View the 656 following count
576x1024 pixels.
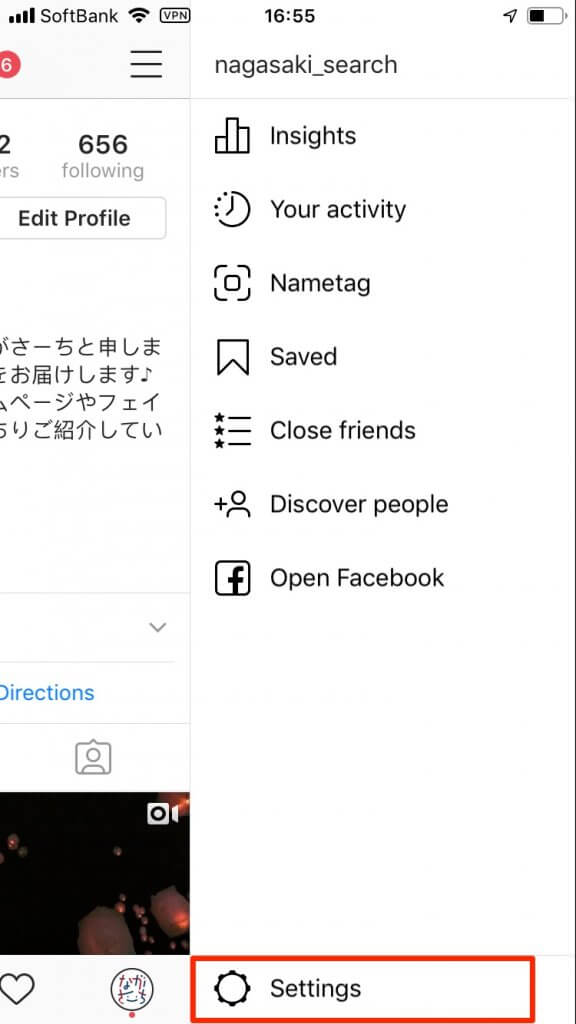[103, 156]
